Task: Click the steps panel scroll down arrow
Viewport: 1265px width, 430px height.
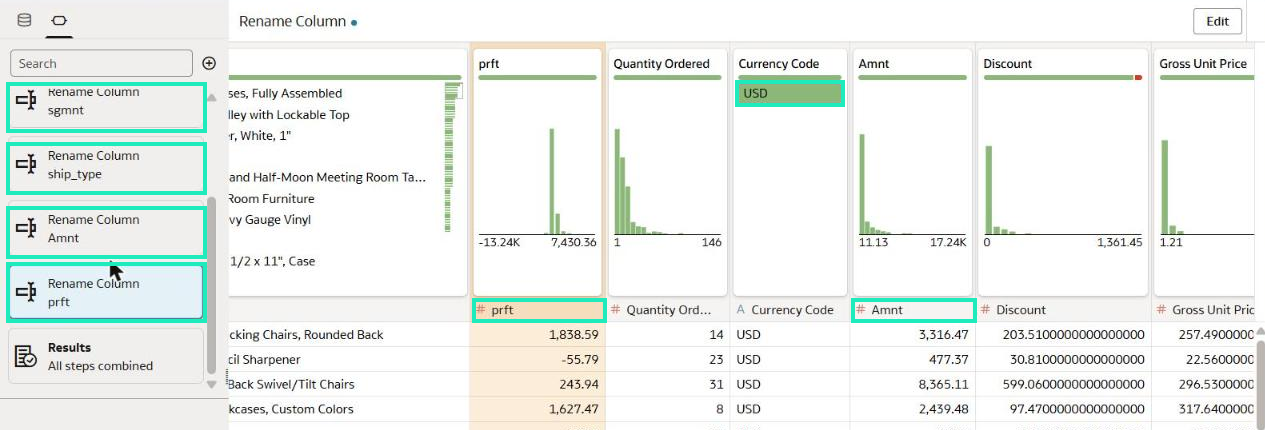Action: 211,384
